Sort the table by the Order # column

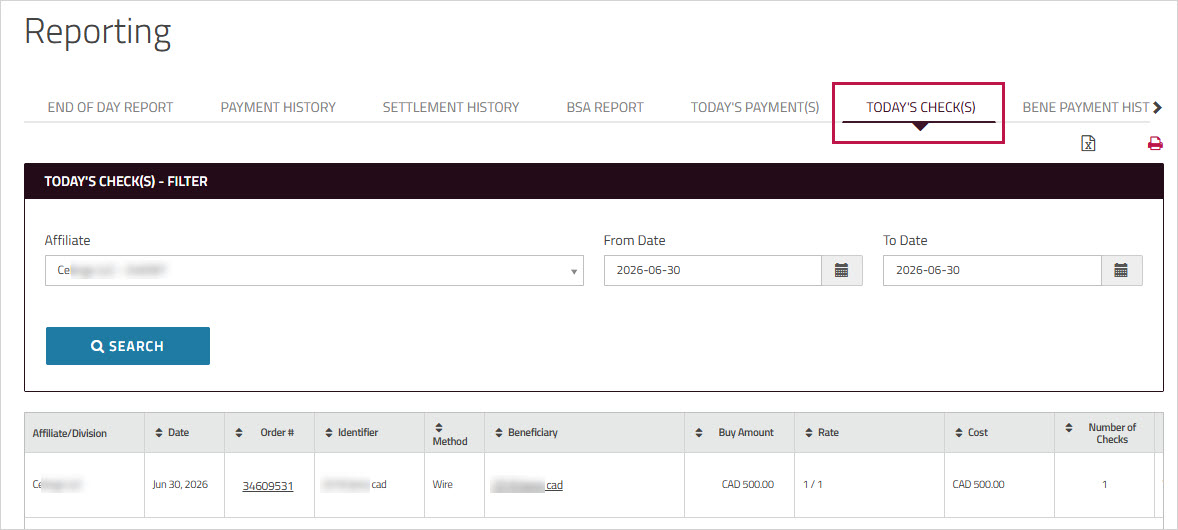point(239,432)
